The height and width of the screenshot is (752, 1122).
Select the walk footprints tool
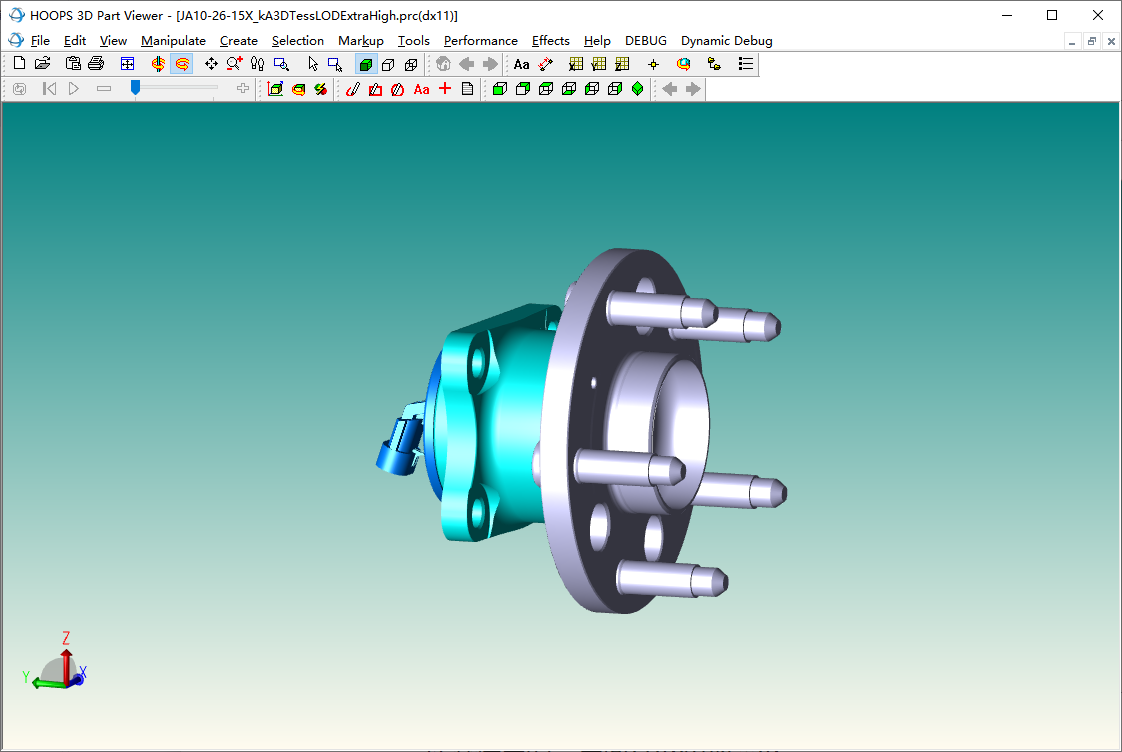258,64
